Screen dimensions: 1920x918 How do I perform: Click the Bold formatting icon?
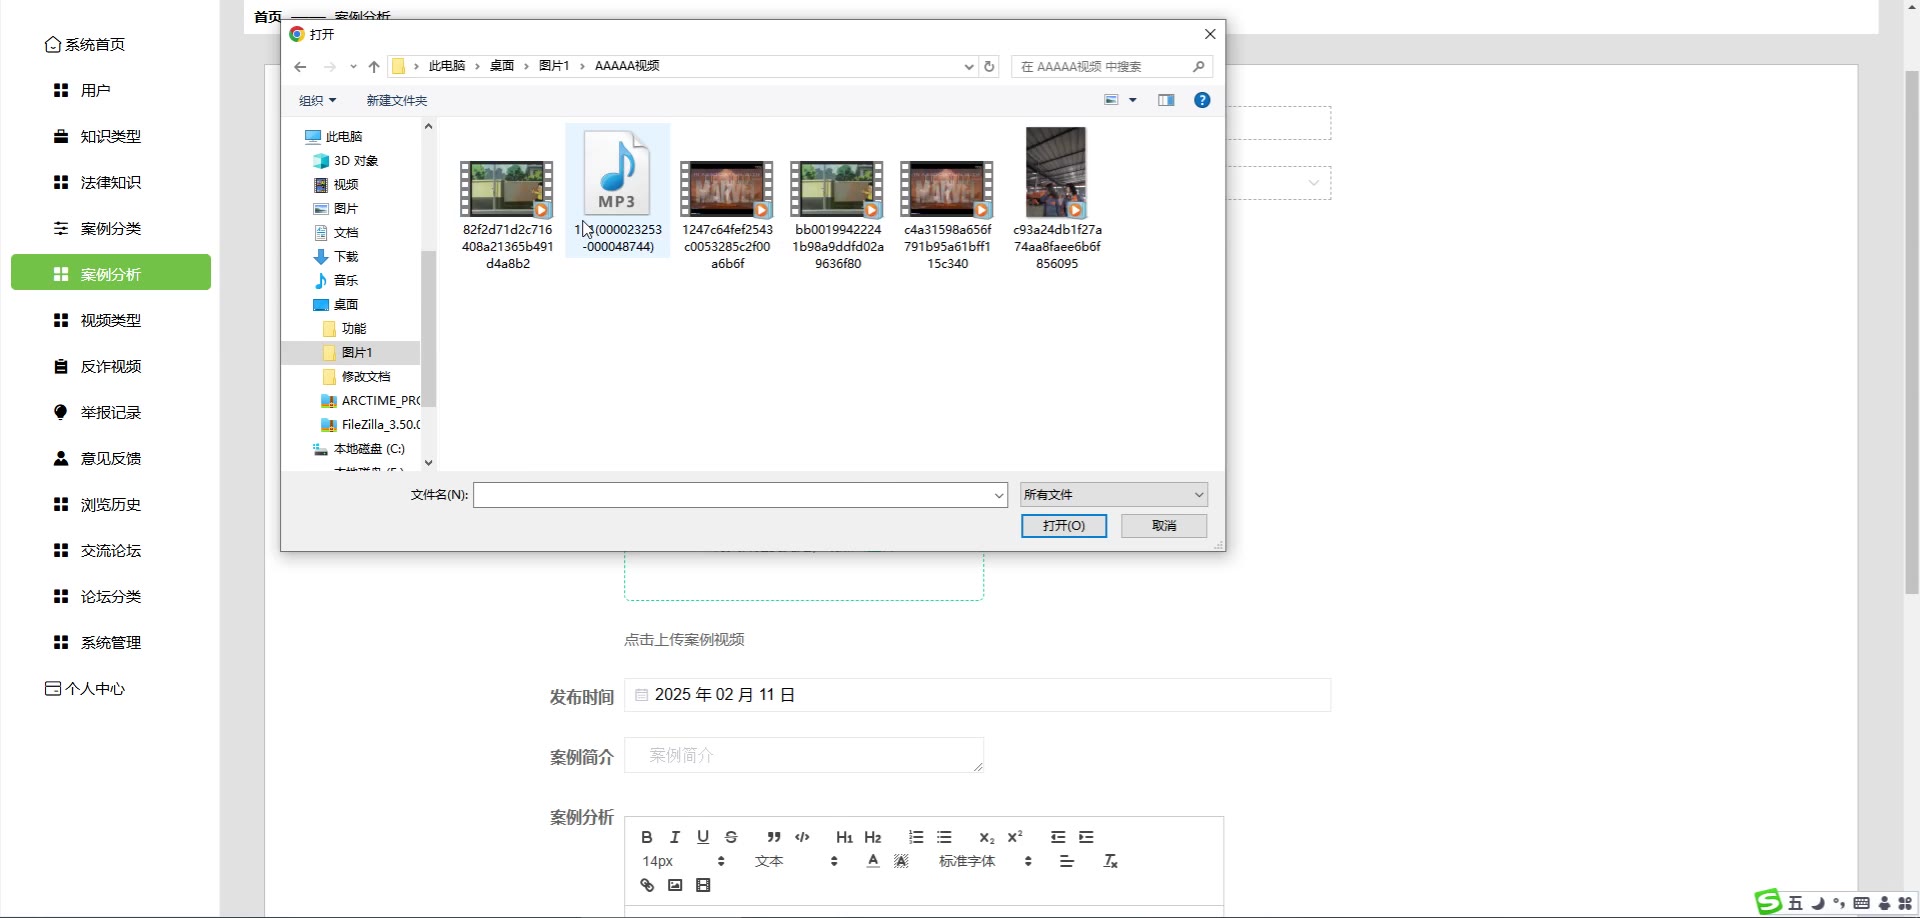point(646,837)
